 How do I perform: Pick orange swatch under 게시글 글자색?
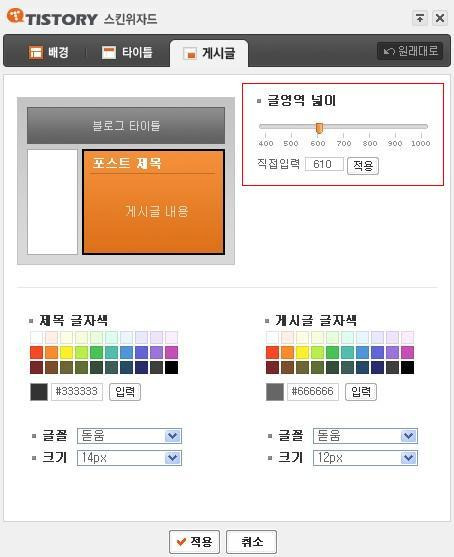[287, 352]
